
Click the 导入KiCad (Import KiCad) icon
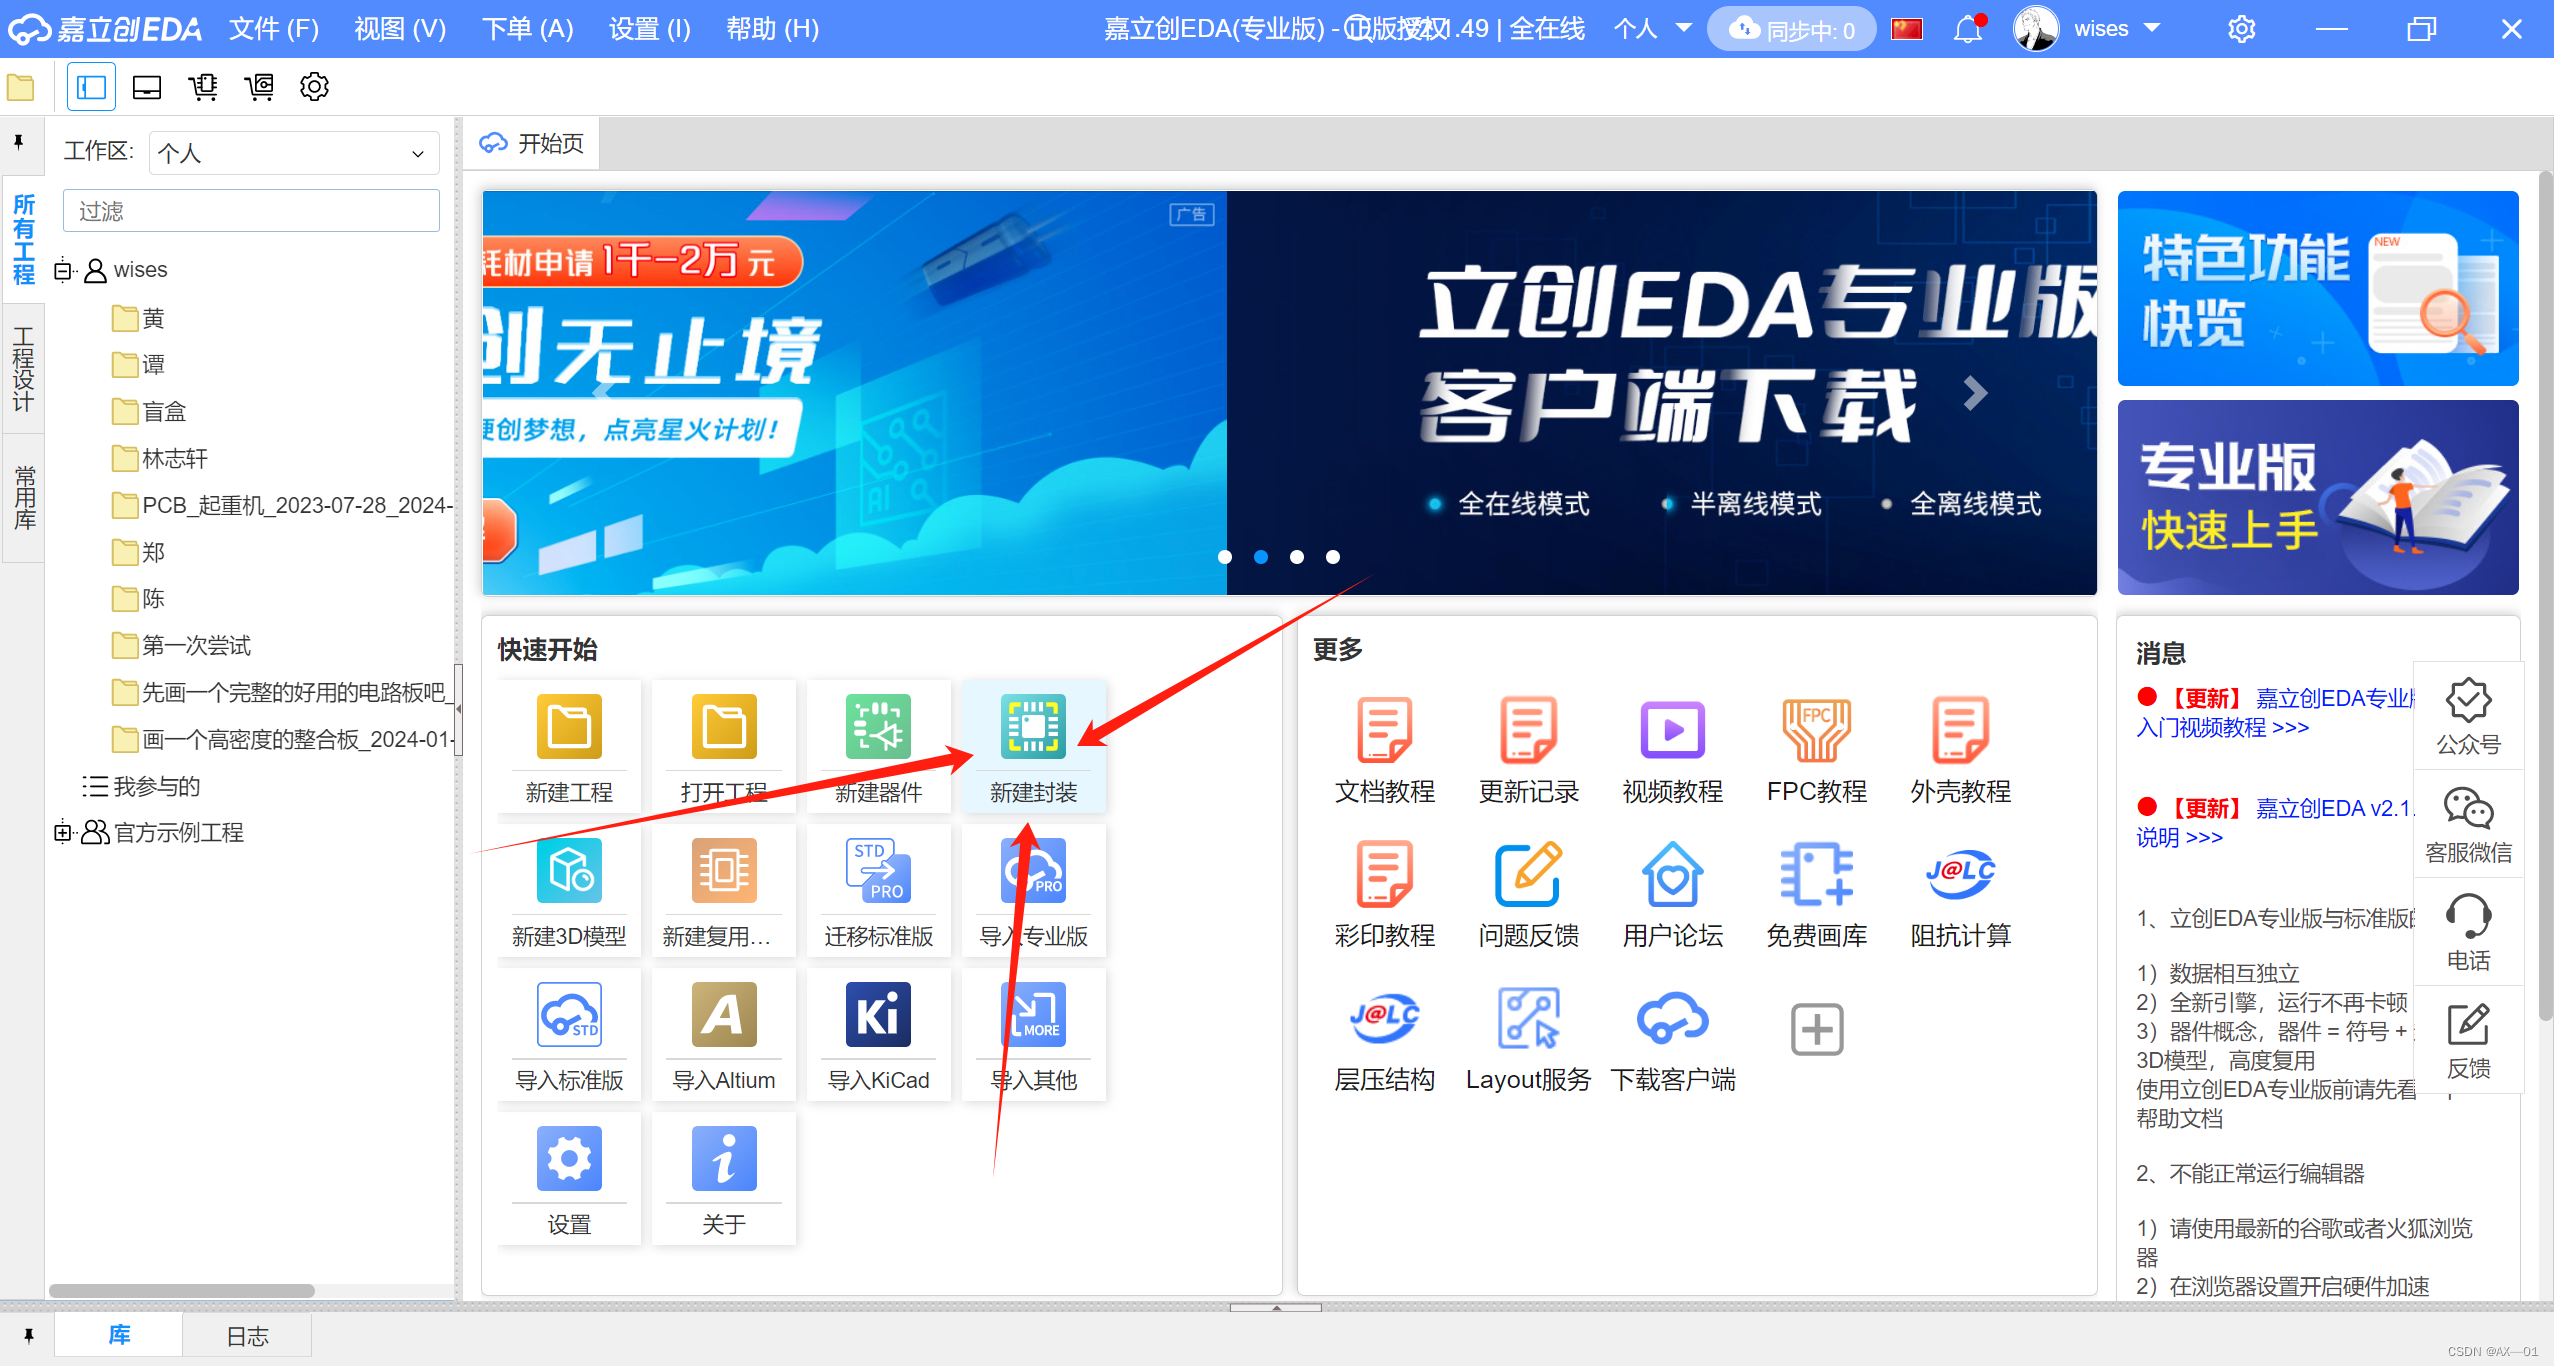click(878, 1015)
